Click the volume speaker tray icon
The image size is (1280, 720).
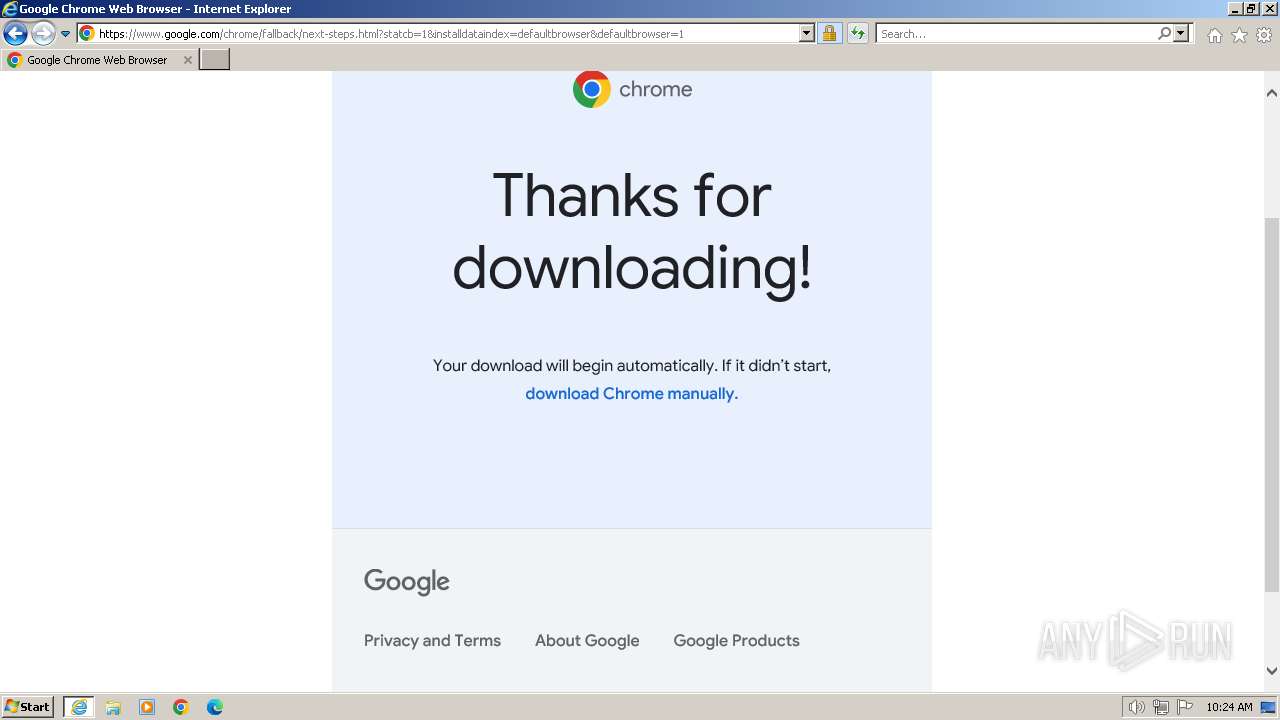point(1136,707)
